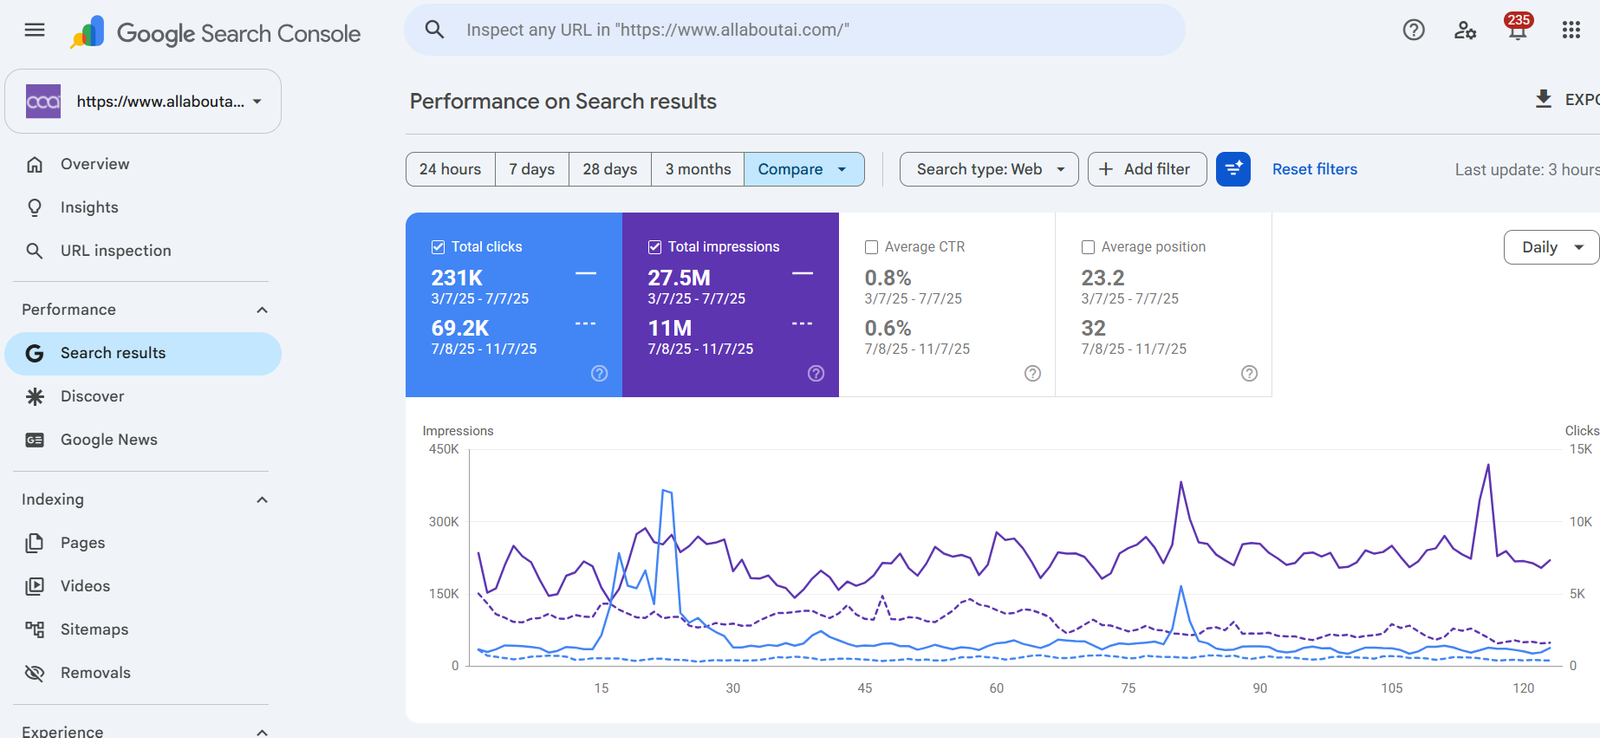Click help icon in Total clicks card
The height and width of the screenshot is (738, 1600).
click(599, 373)
